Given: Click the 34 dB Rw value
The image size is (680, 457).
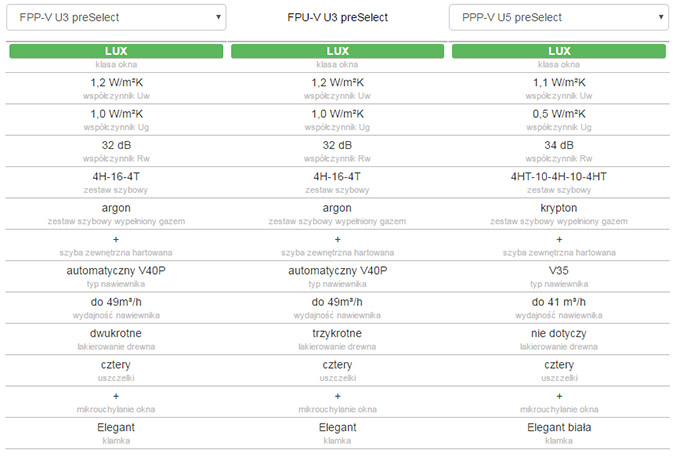Looking at the screenshot, I should click(558, 145).
